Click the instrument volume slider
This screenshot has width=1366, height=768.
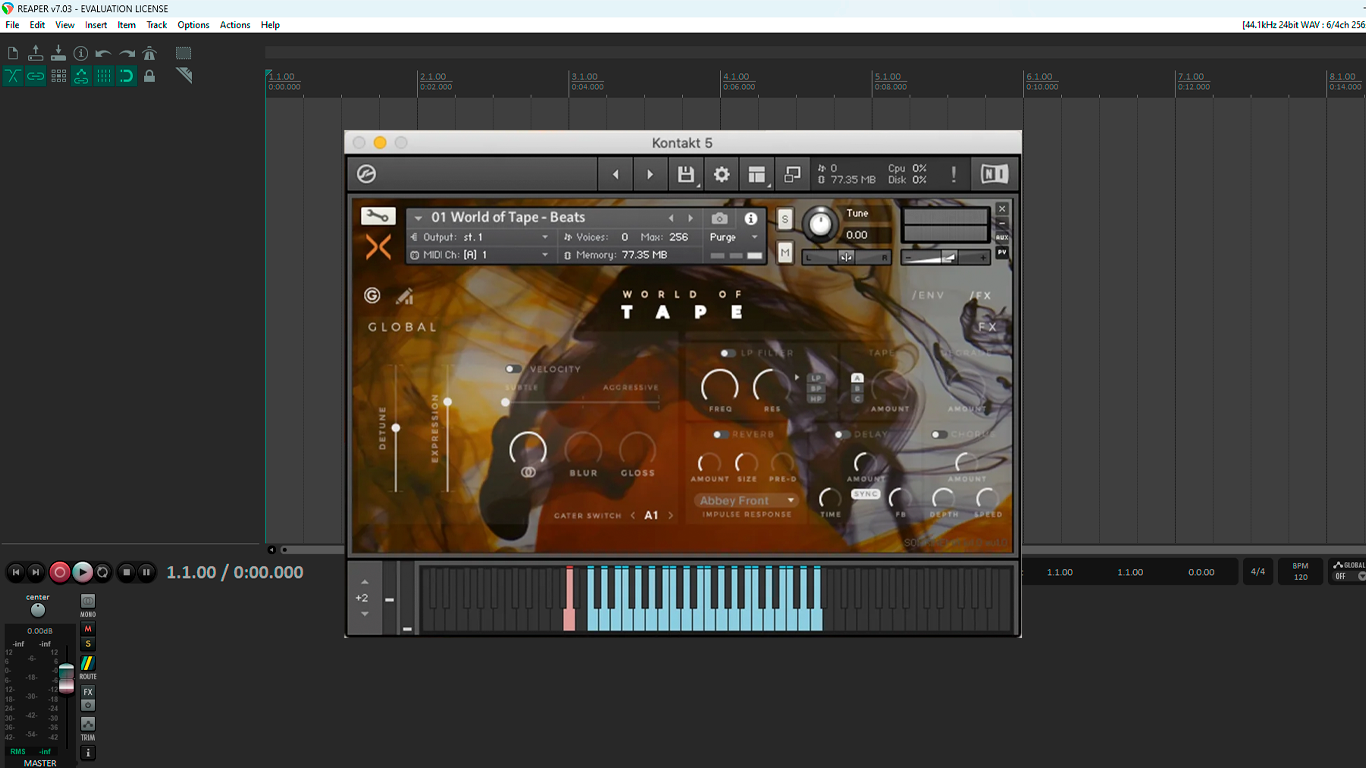pos(945,257)
